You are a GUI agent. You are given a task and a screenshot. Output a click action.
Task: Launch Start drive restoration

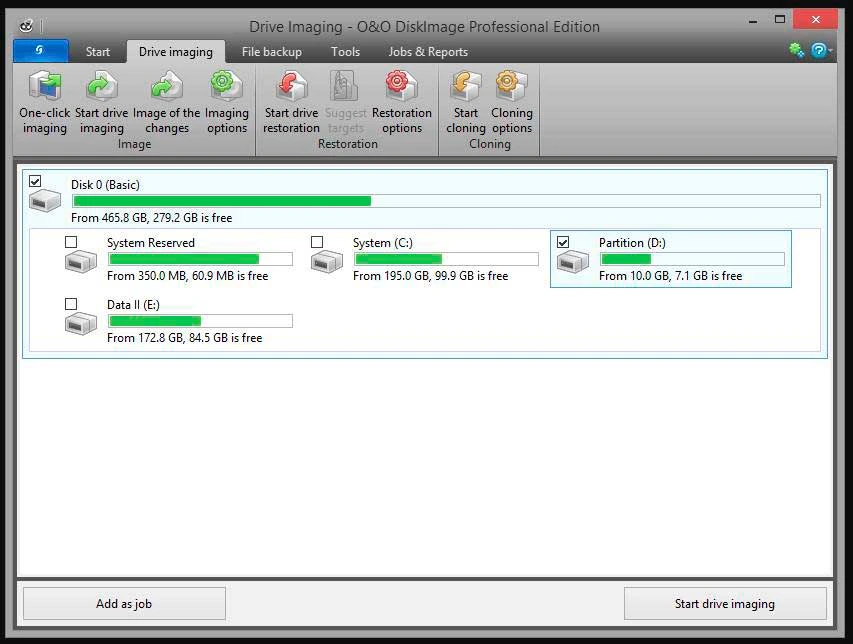[292, 86]
